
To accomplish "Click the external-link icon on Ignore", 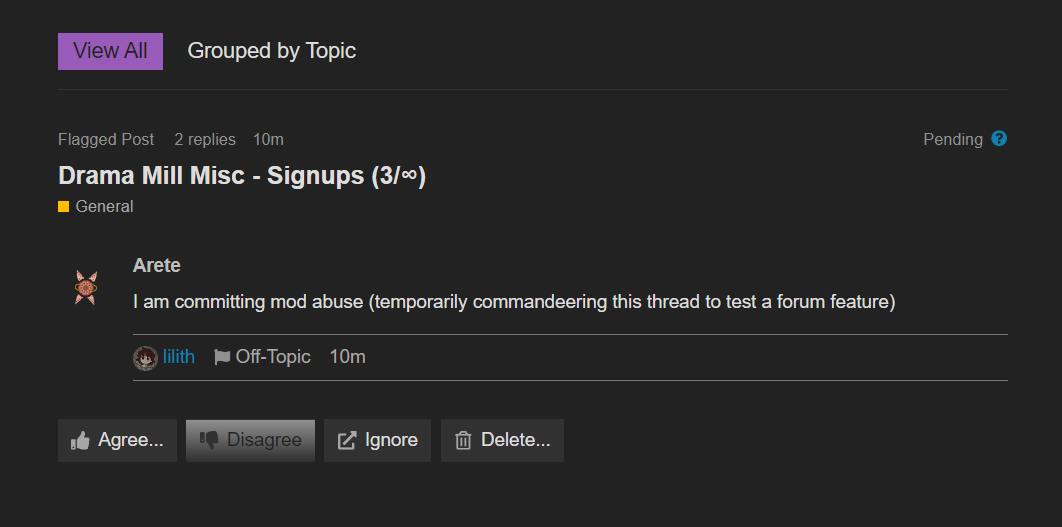I will [x=347, y=441].
